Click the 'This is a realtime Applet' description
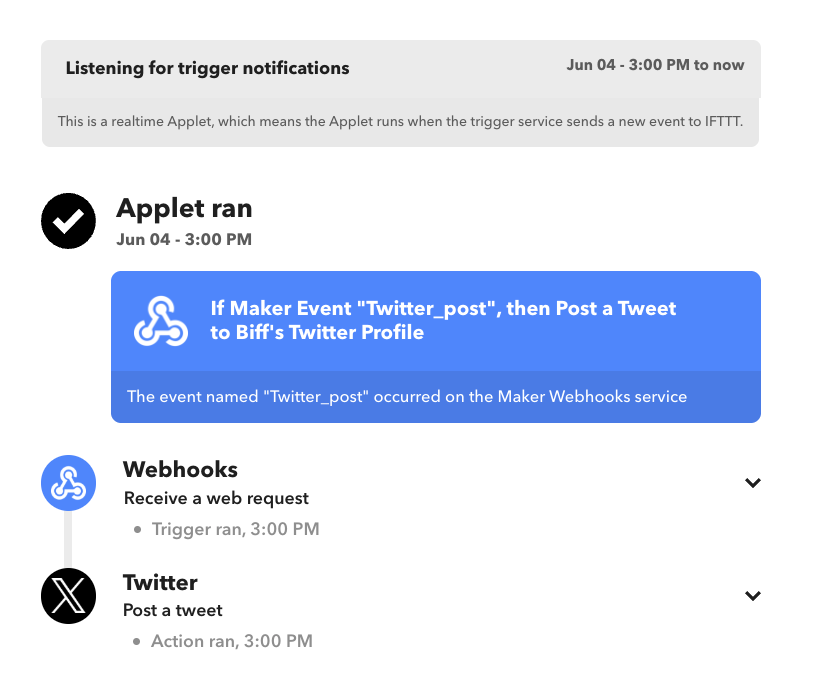Image resolution: width=815 pixels, height=686 pixels. pos(400,121)
